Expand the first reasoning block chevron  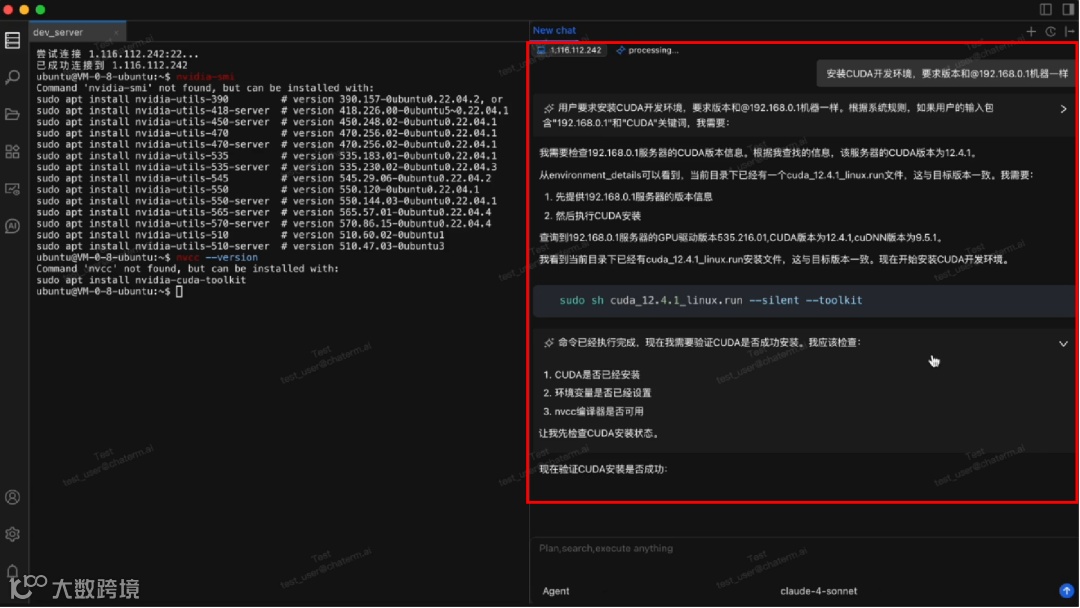coord(1063,109)
